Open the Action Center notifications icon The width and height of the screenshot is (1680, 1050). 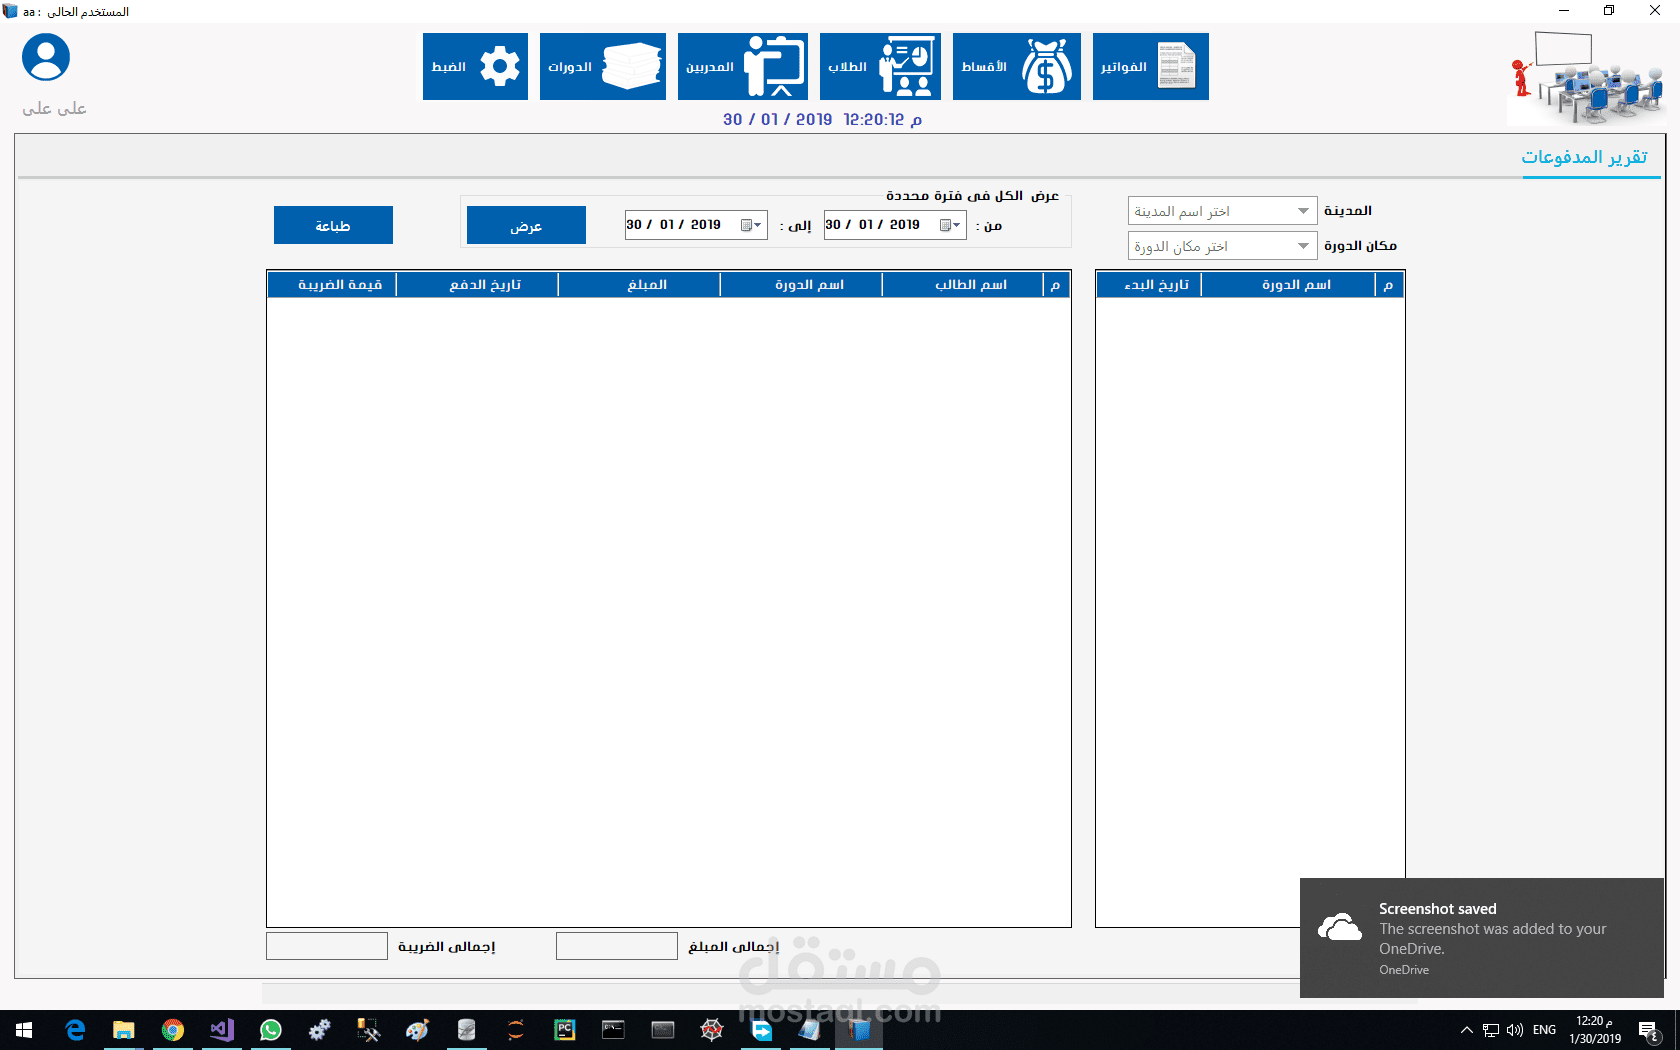point(1649,1030)
